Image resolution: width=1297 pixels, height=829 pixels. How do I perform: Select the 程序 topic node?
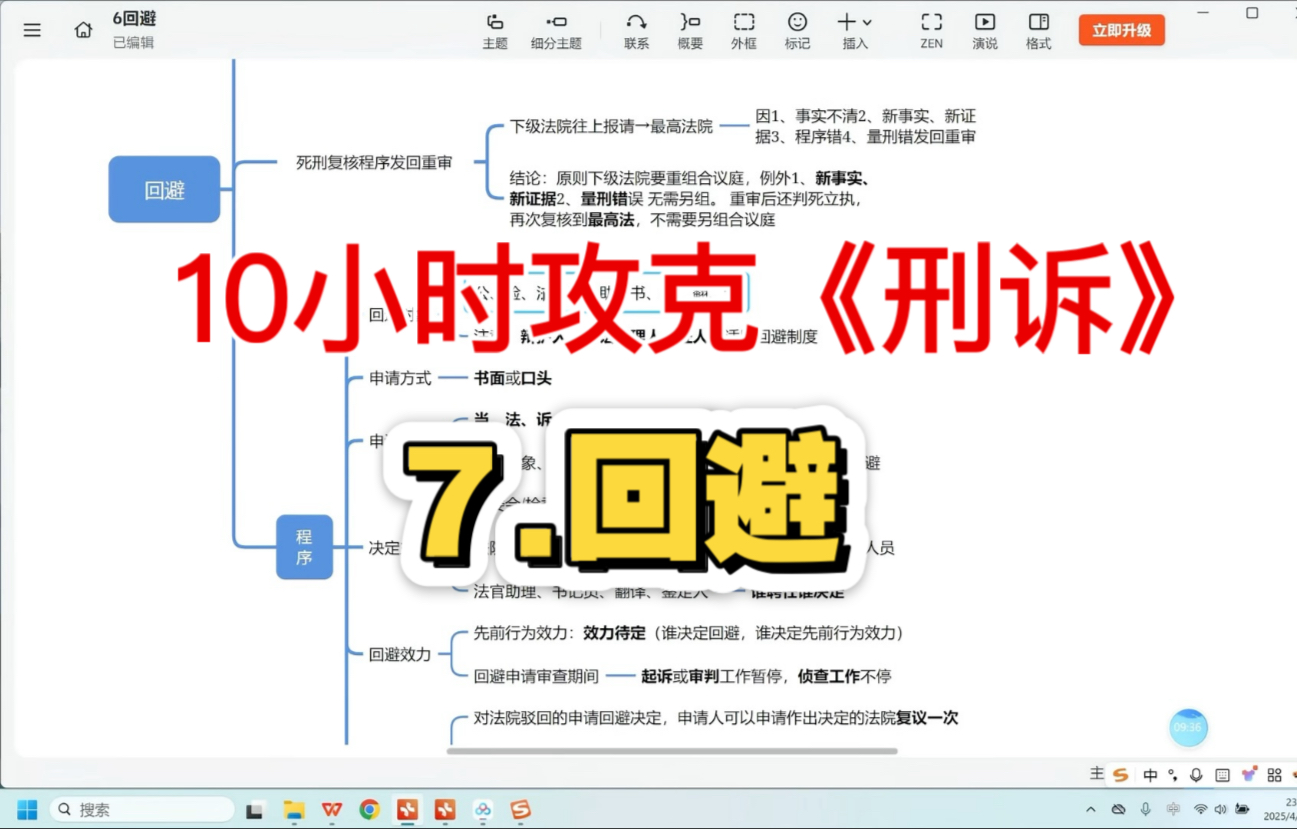tap(304, 547)
